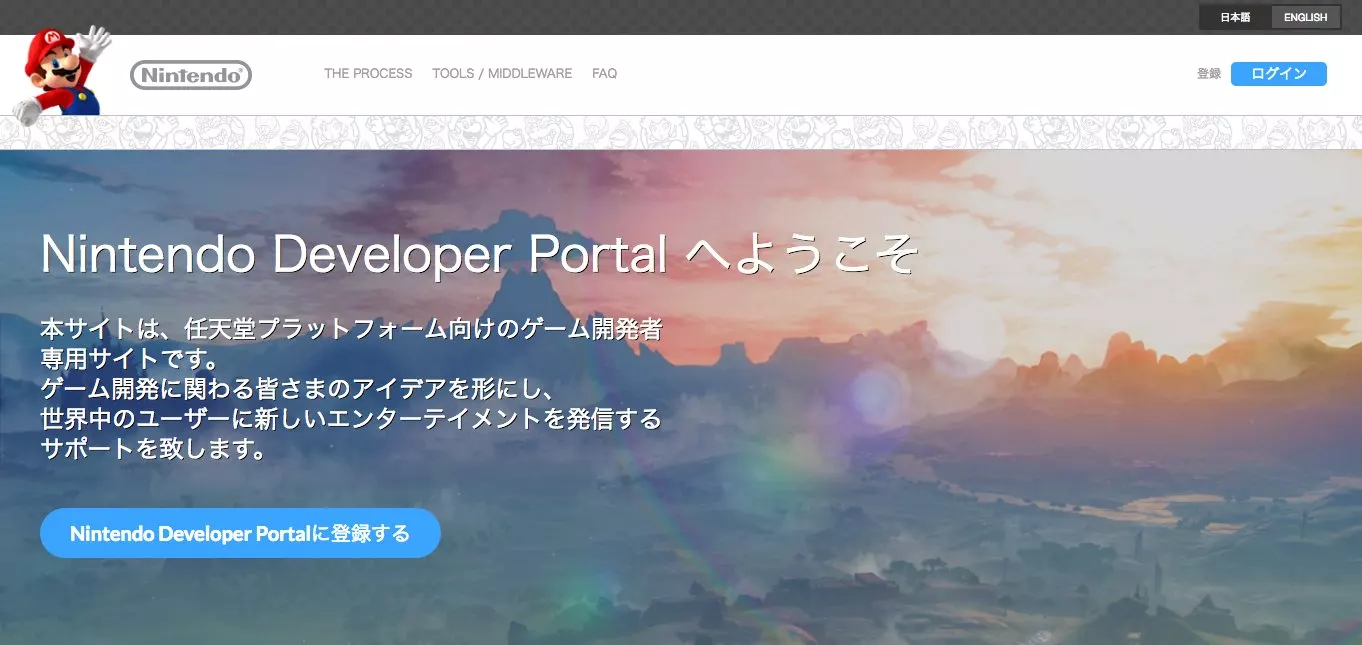Open THE PROCESS menu item

coord(368,74)
